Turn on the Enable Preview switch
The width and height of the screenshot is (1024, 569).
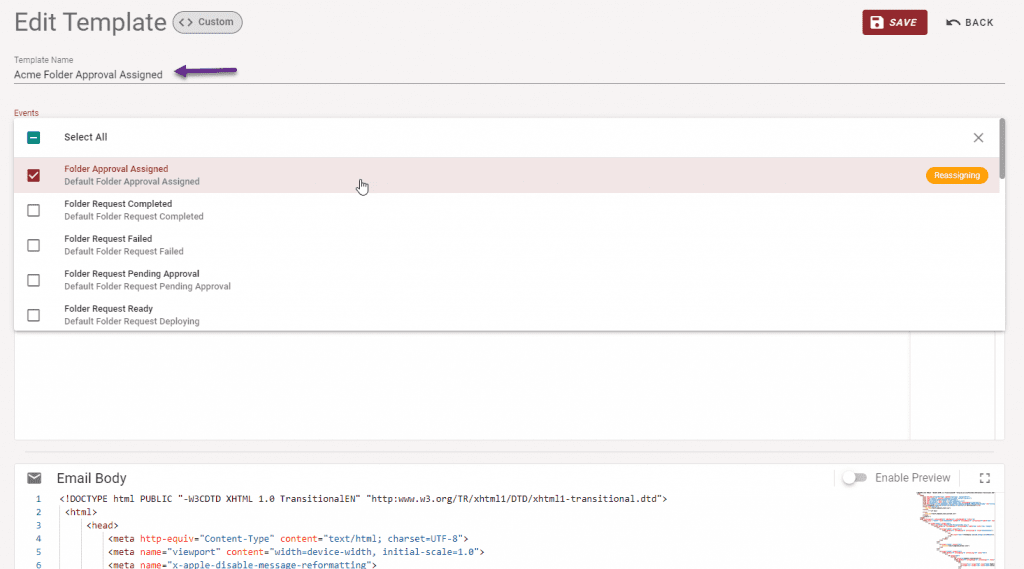854,478
